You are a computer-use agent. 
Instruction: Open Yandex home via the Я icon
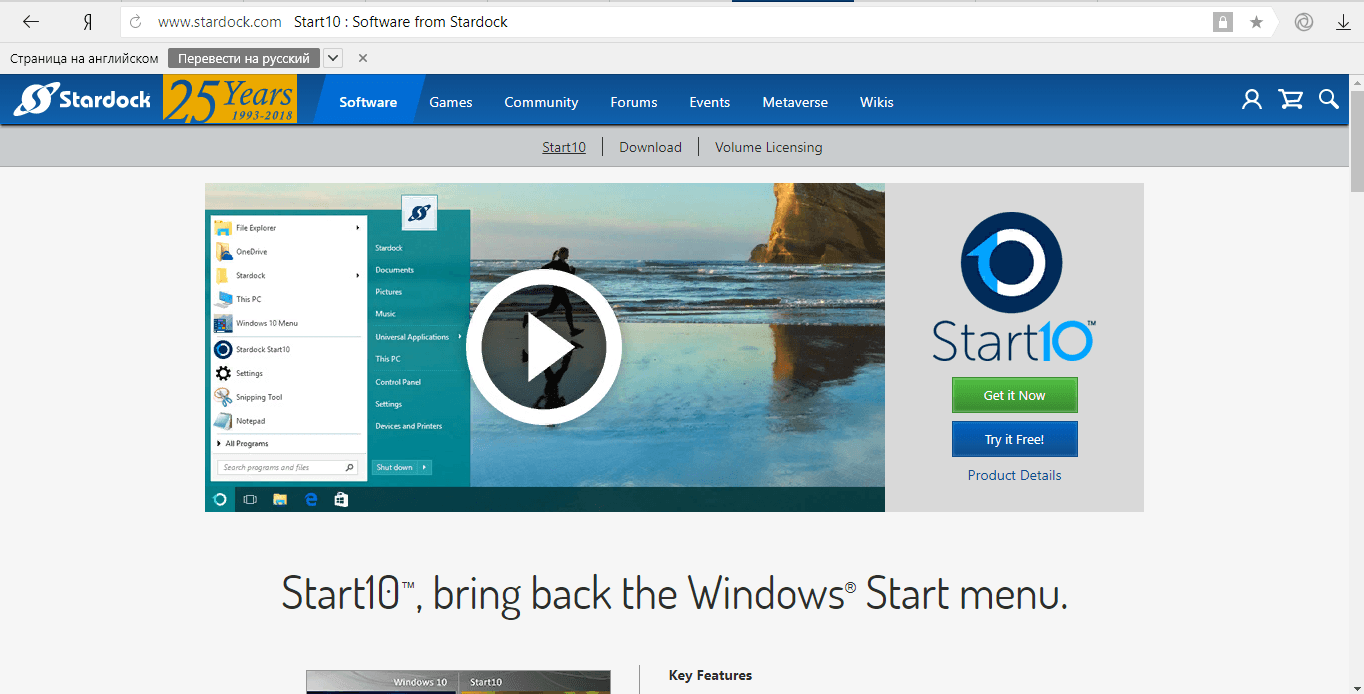click(x=88, y=21)
